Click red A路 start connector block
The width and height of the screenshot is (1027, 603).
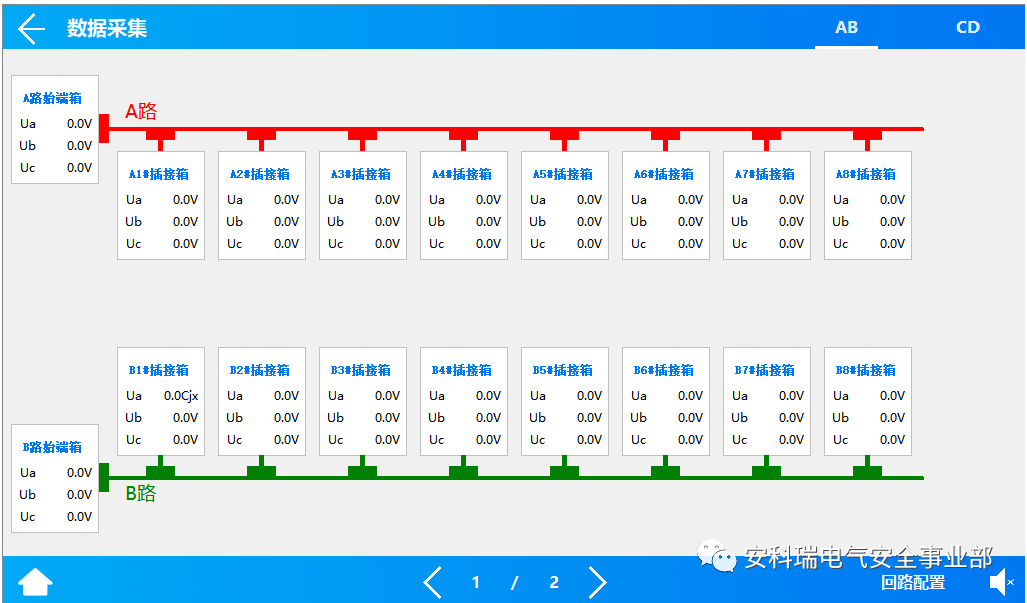click(x=103, y=128)
